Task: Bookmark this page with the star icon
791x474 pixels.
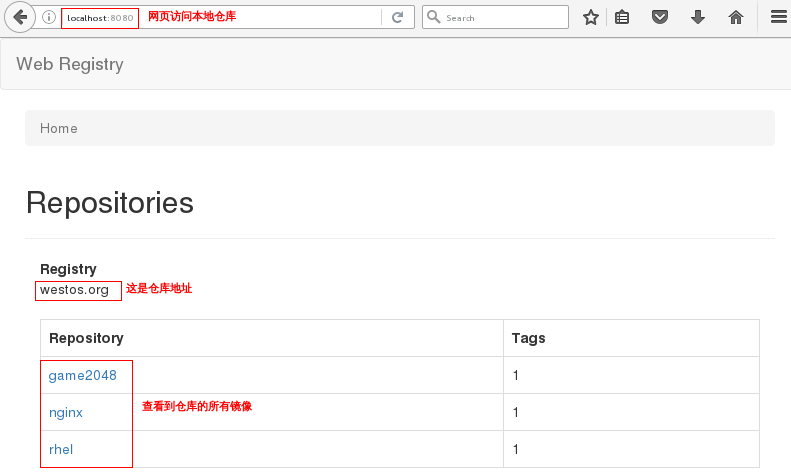Action: click(x=591, y=18)
